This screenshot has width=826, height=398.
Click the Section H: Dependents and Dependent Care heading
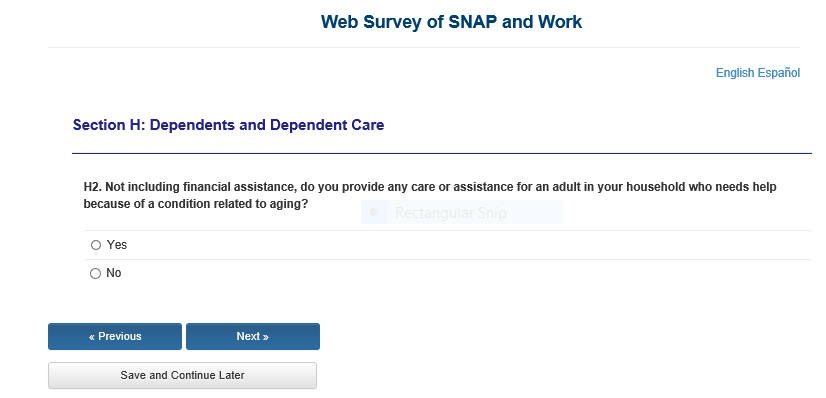pos(229,125)
